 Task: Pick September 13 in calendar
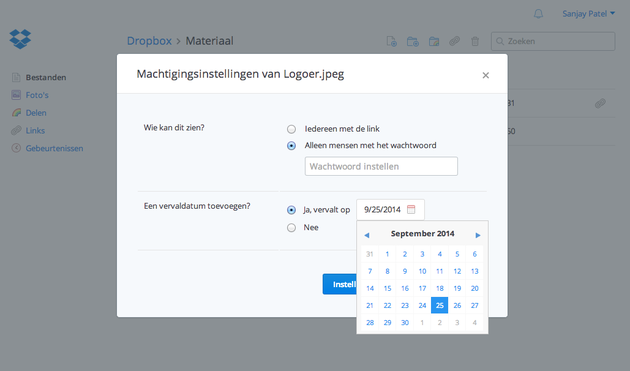pyautogui.click(x=475, y=271)
